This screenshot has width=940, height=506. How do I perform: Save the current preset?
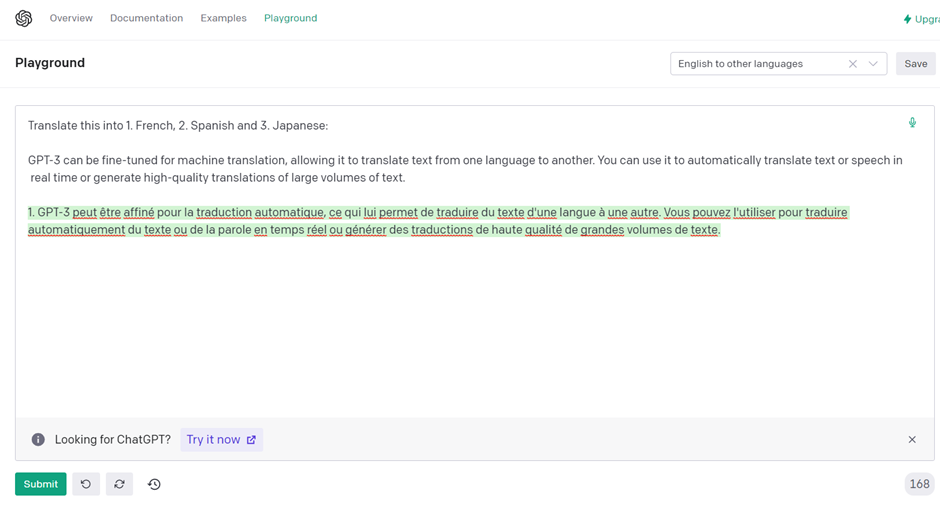coord(915,64)
